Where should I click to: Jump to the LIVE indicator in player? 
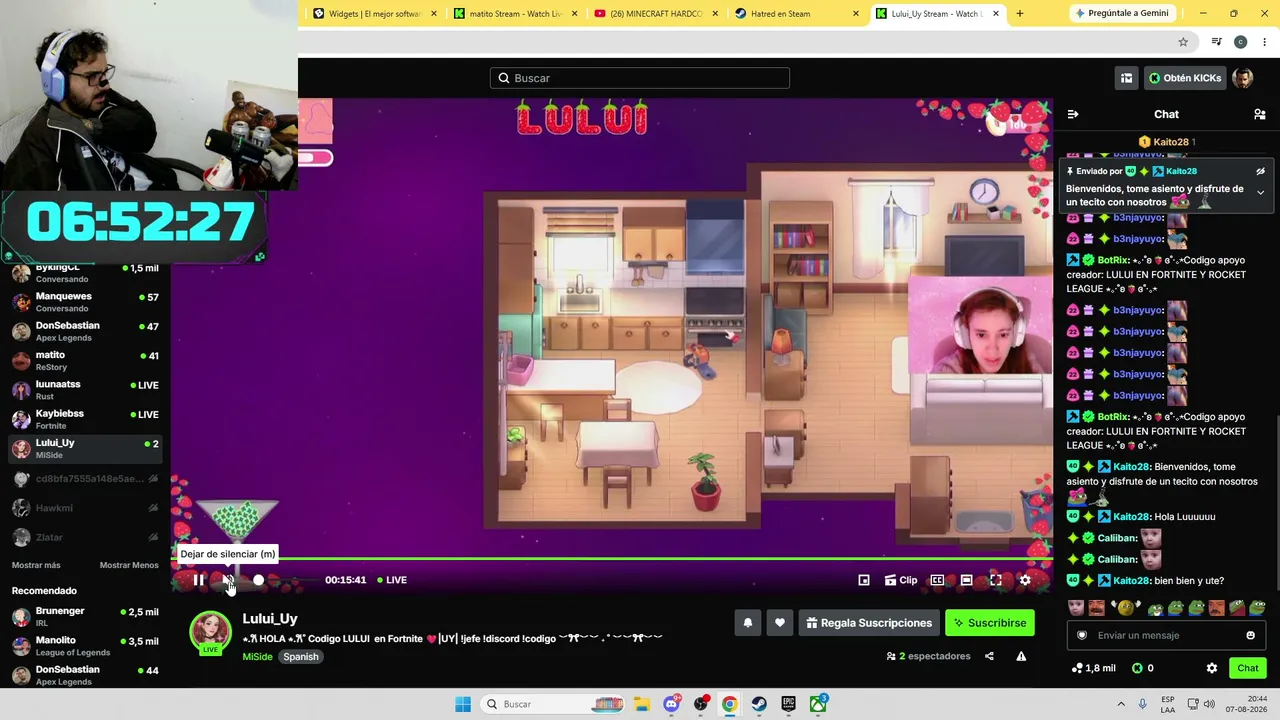(392, 580)
